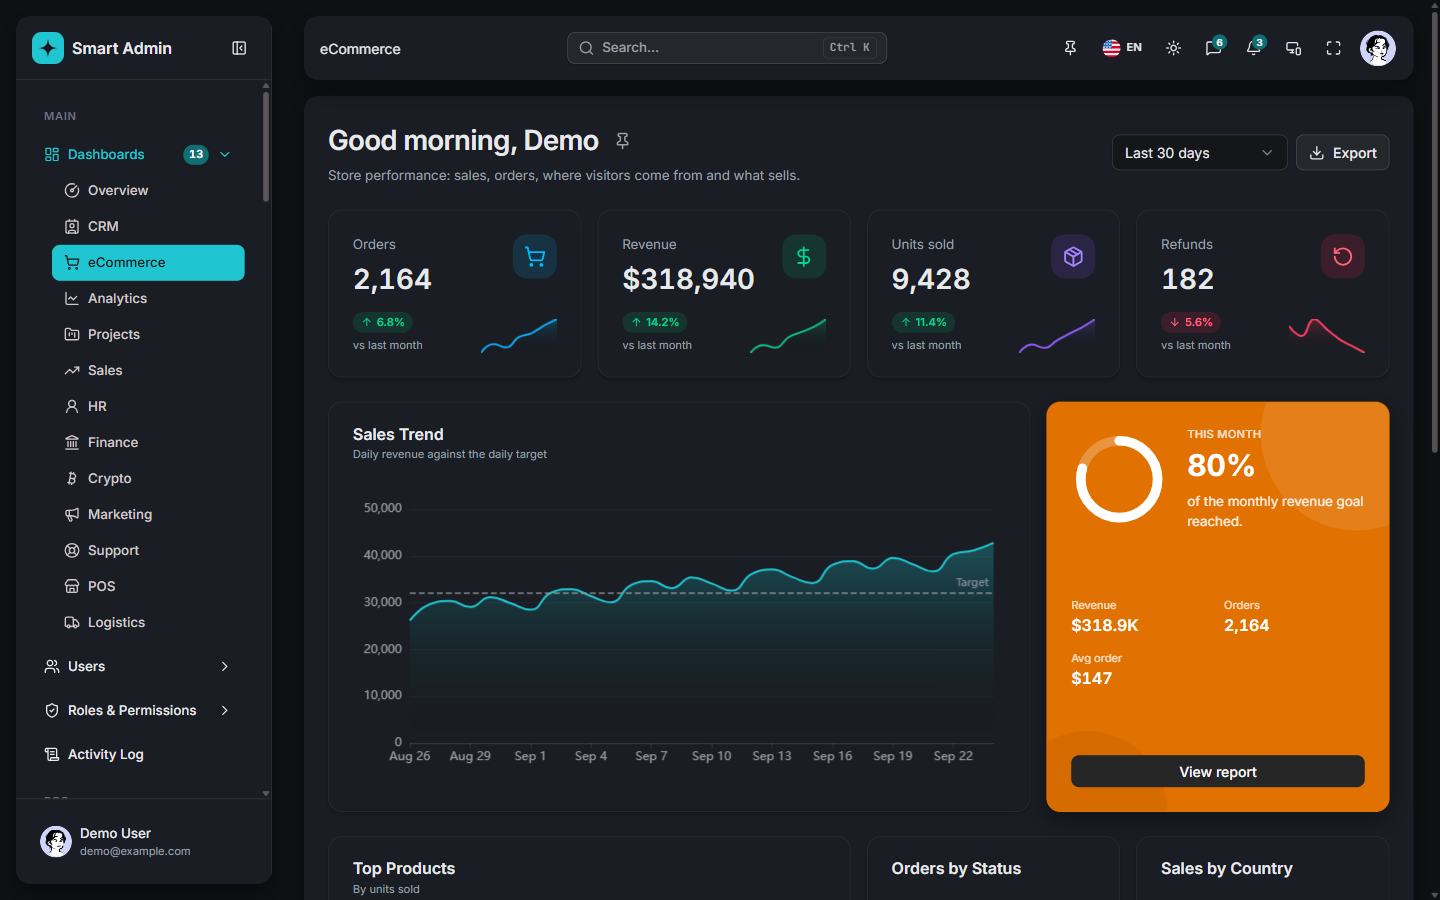Screen dimensions: 1440x900
Task: Navigate to the Sales dashboard
Action: pos(148,370)
